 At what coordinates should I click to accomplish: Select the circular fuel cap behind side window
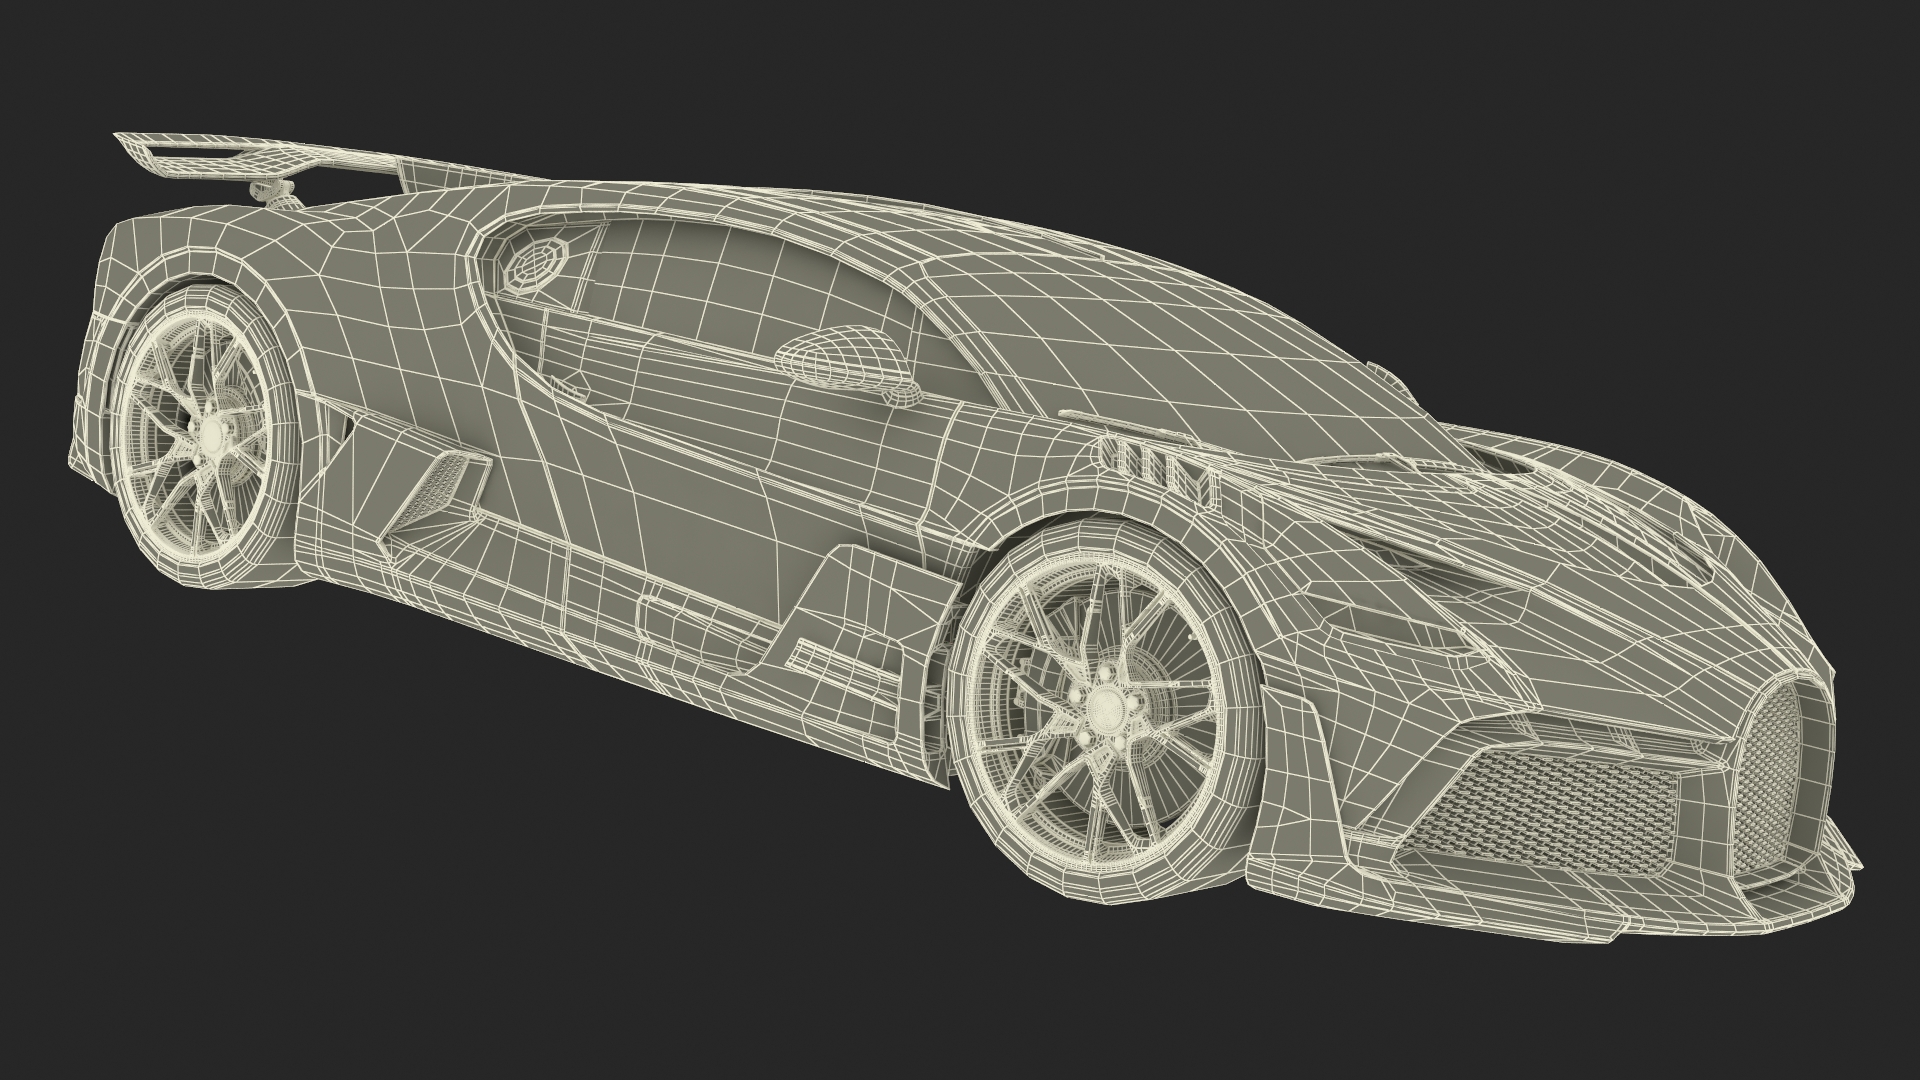pyautogui.click(x=535, y=264)
